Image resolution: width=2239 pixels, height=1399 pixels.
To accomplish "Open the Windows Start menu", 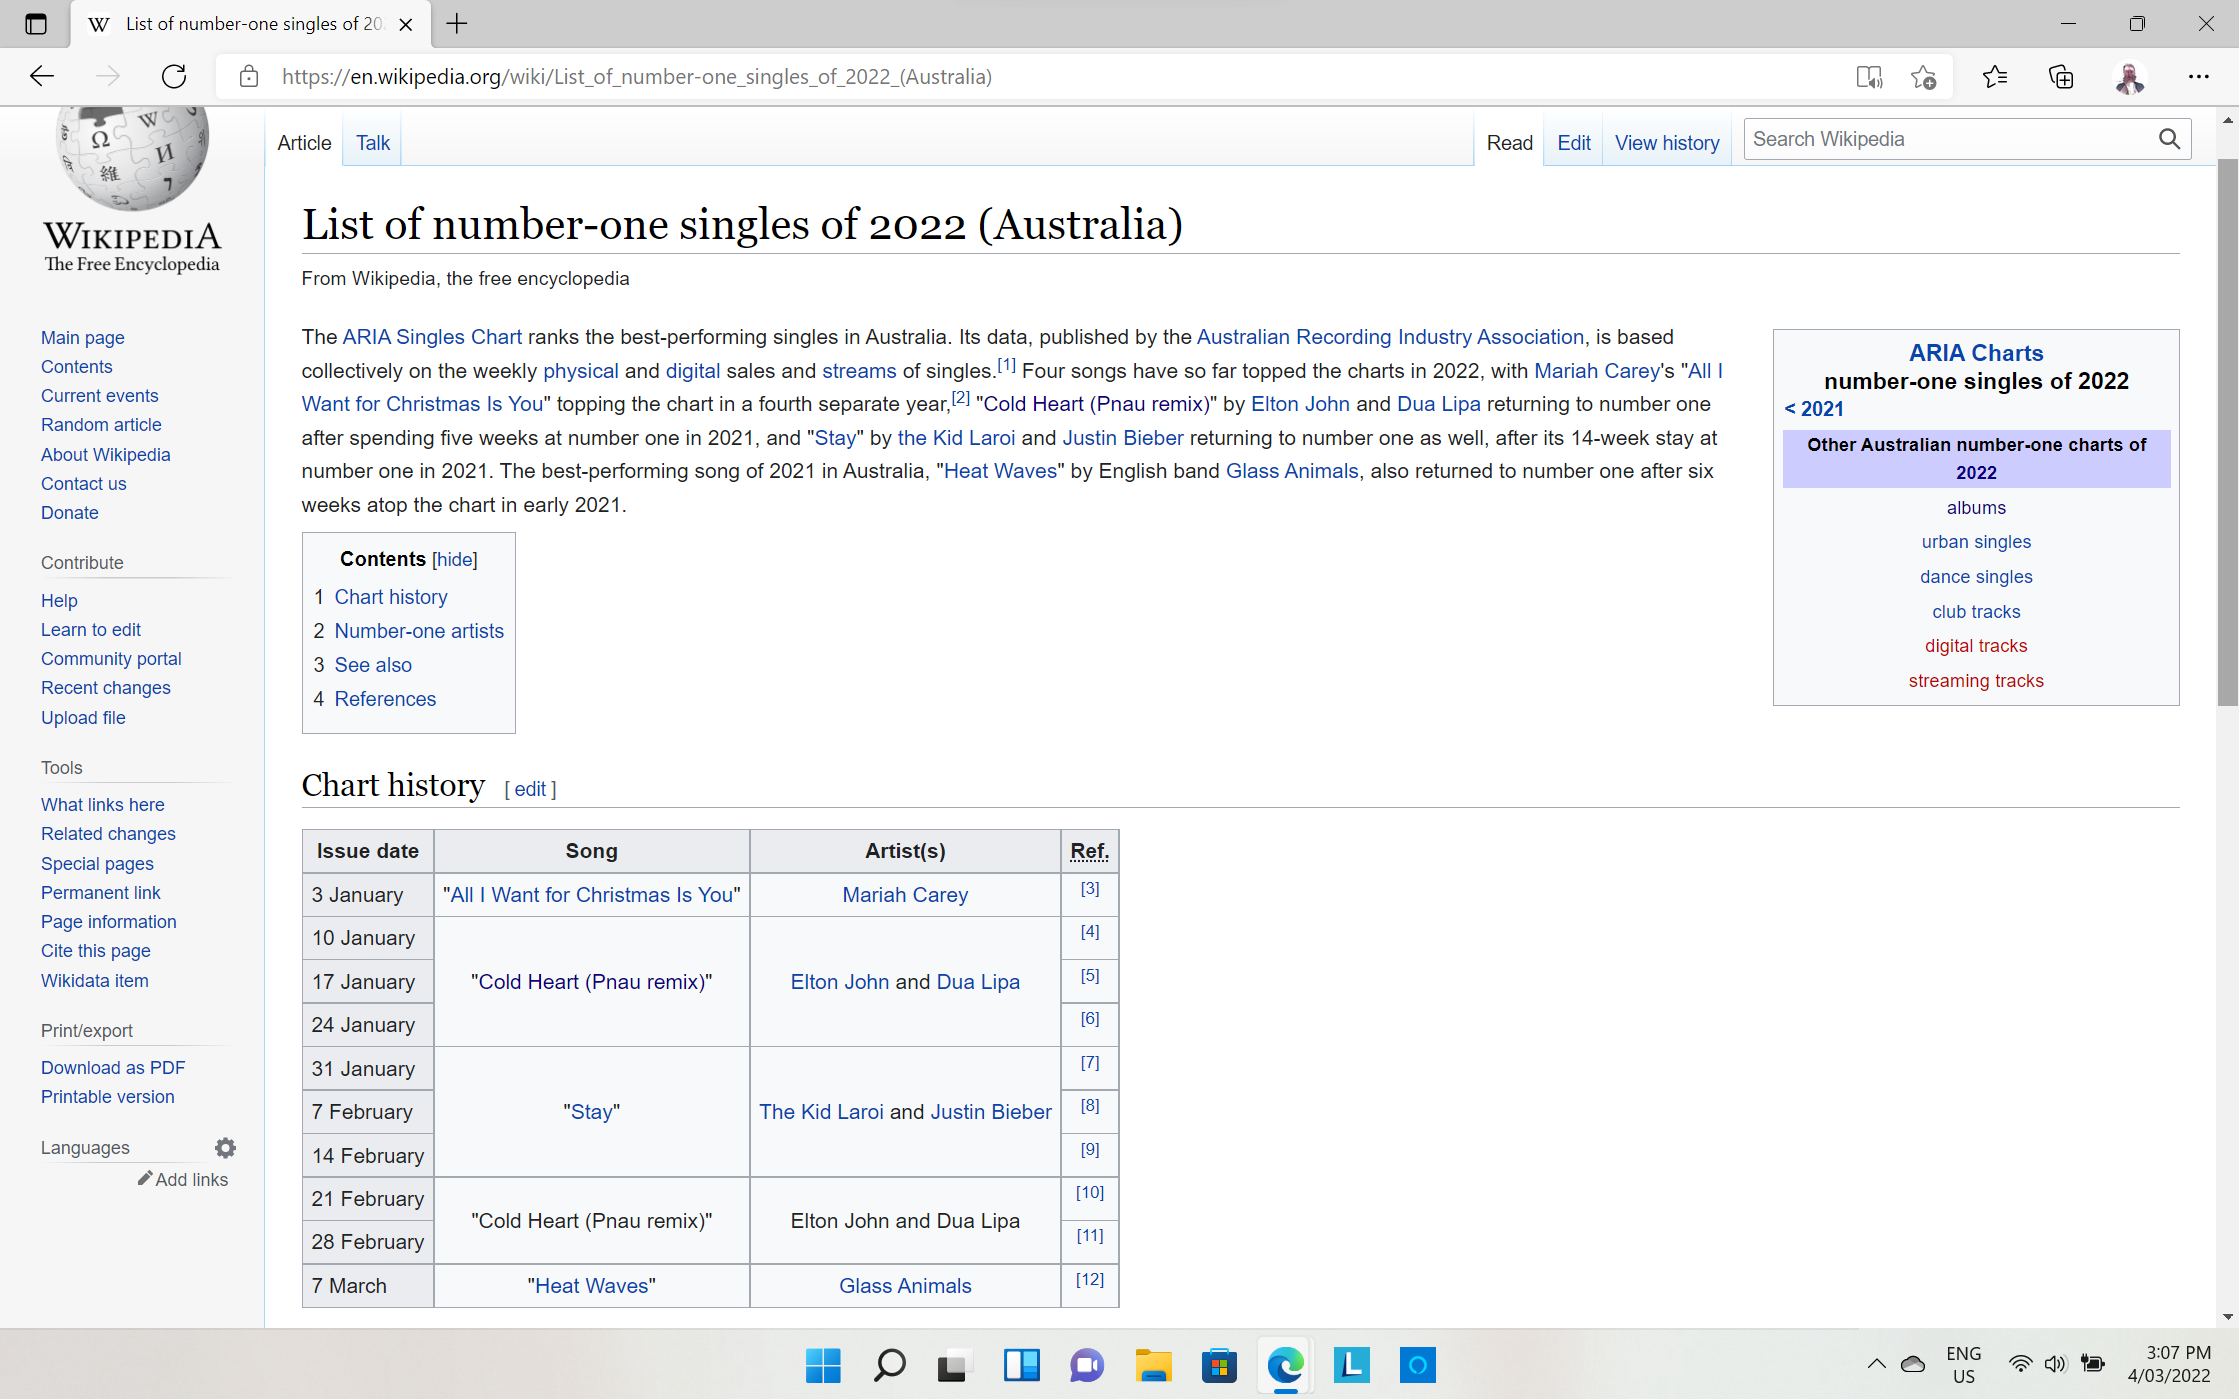I will (823, 1365).
